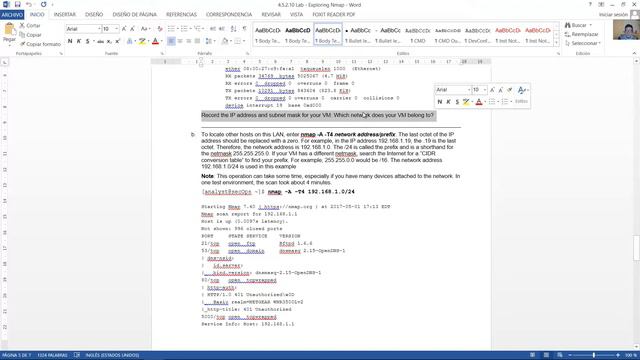Activate Copiar formato painter
The height and width of the screenshot is (360, 640).
[x=40, y=44]
